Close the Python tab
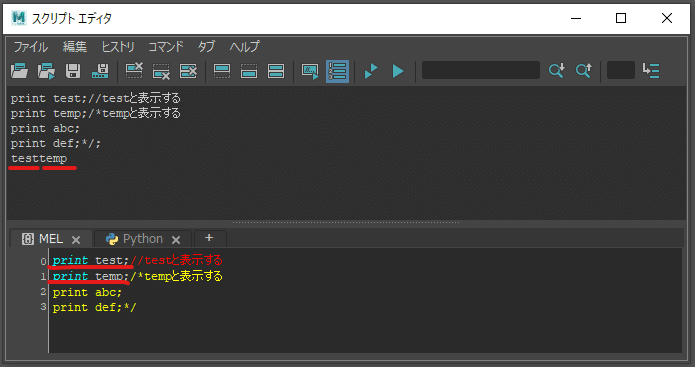Screen dimensions: 695x367 [176, 240]
